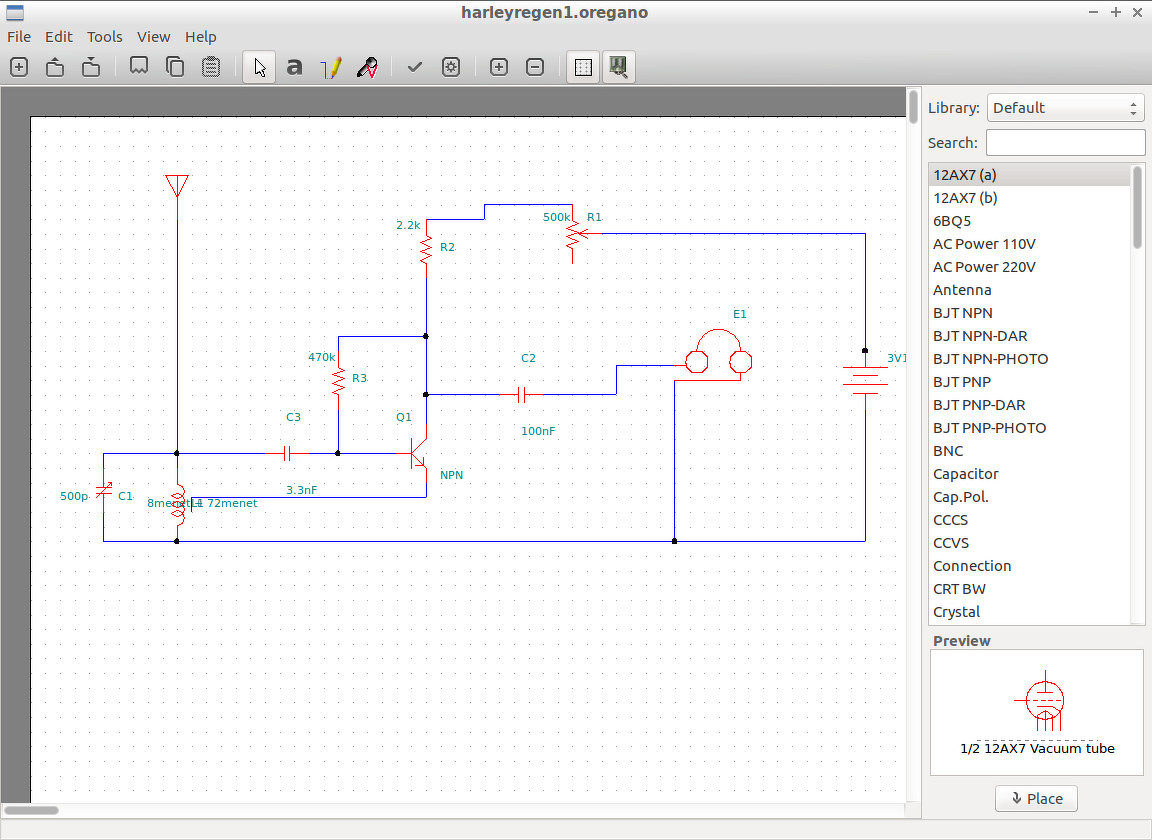Focus the part Search field
Viewport: 1152px width, 840px height.
[1065, 143]
